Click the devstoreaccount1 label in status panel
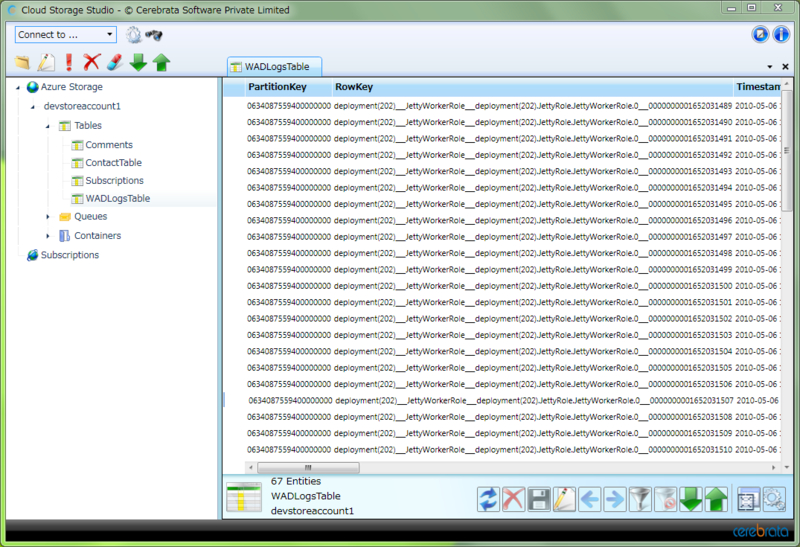The width and height of the screenshot is (800, 547). pos(312,511)
